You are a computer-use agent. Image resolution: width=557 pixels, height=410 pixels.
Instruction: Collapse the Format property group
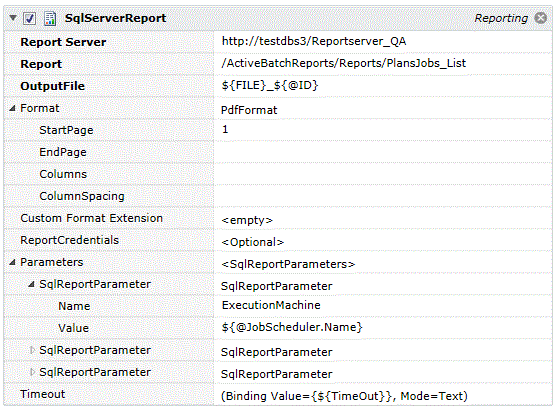[x=12, y=108]
